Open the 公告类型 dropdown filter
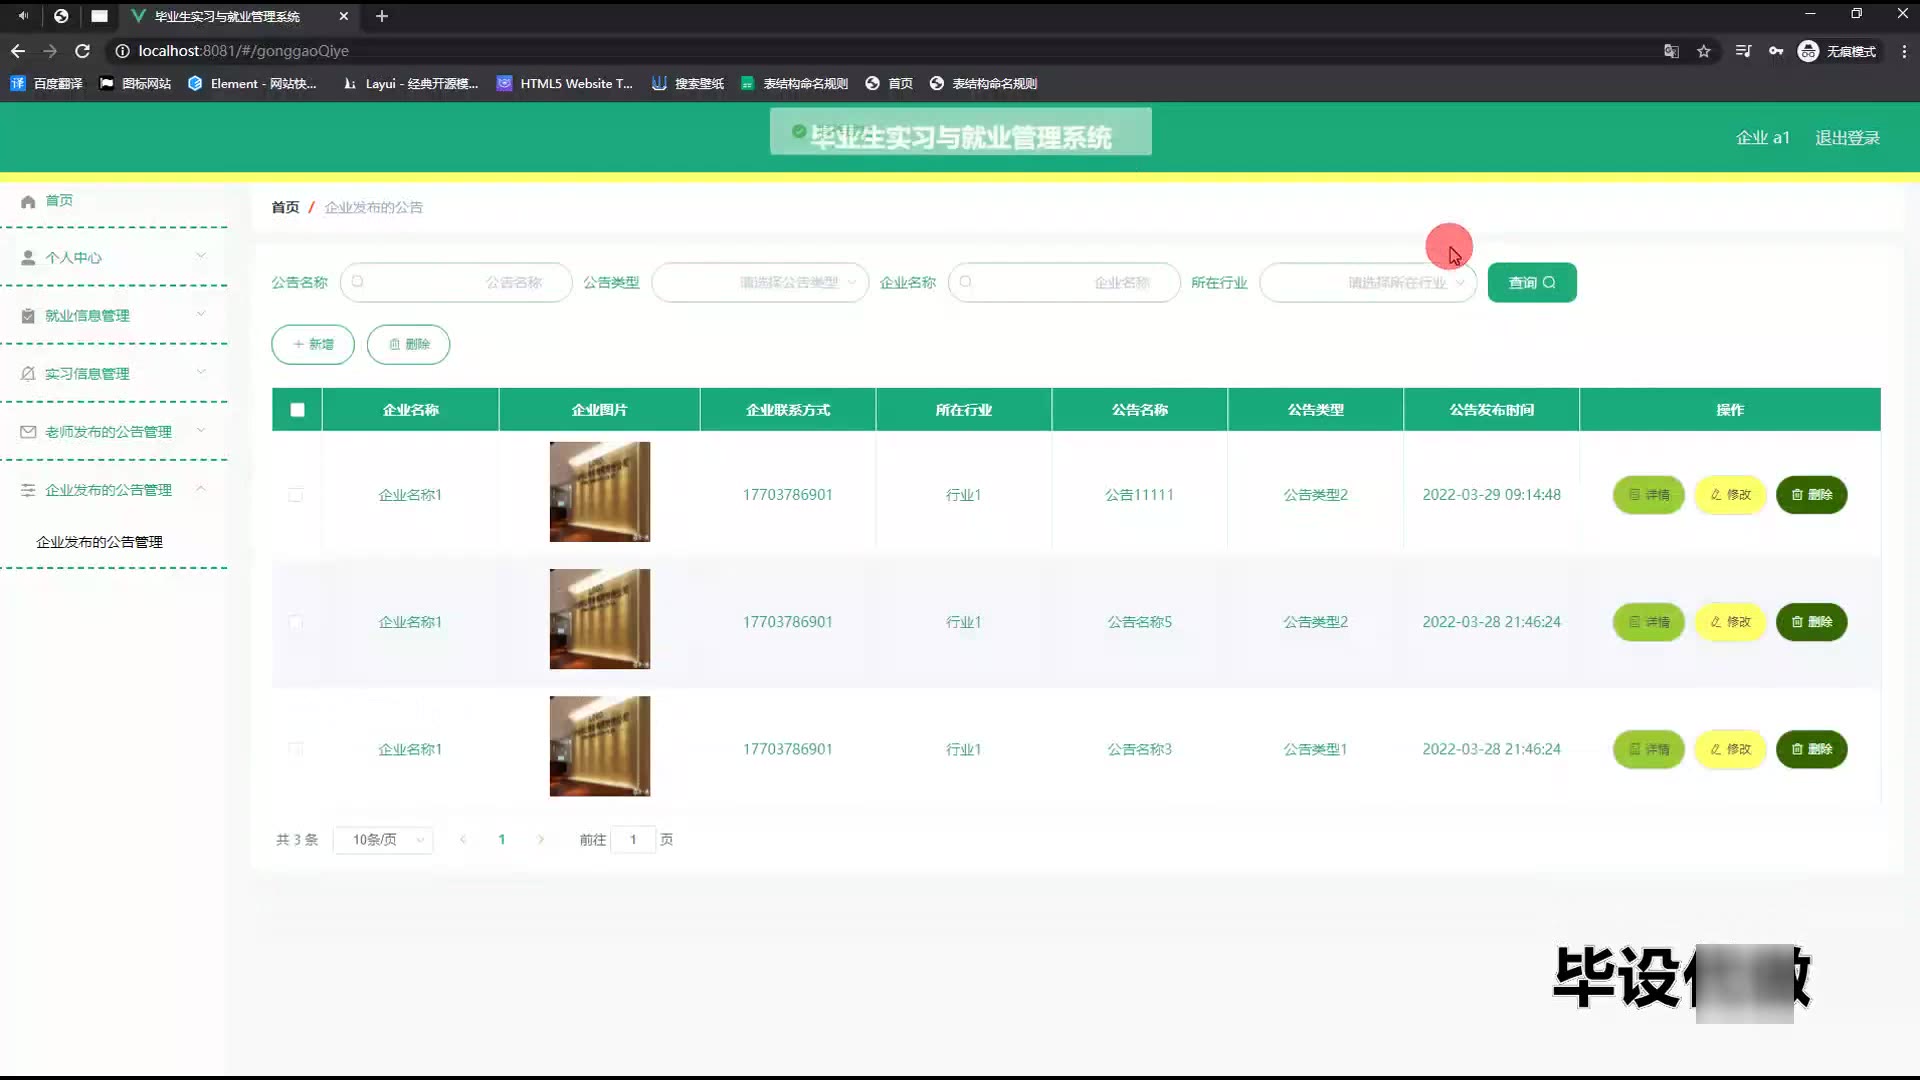This screenshot has height=1080, width=1920. [759, 283]
